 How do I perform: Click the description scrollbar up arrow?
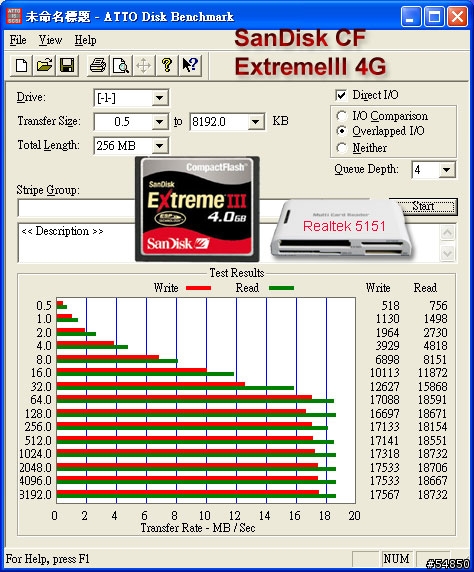(x=447, y=232)
